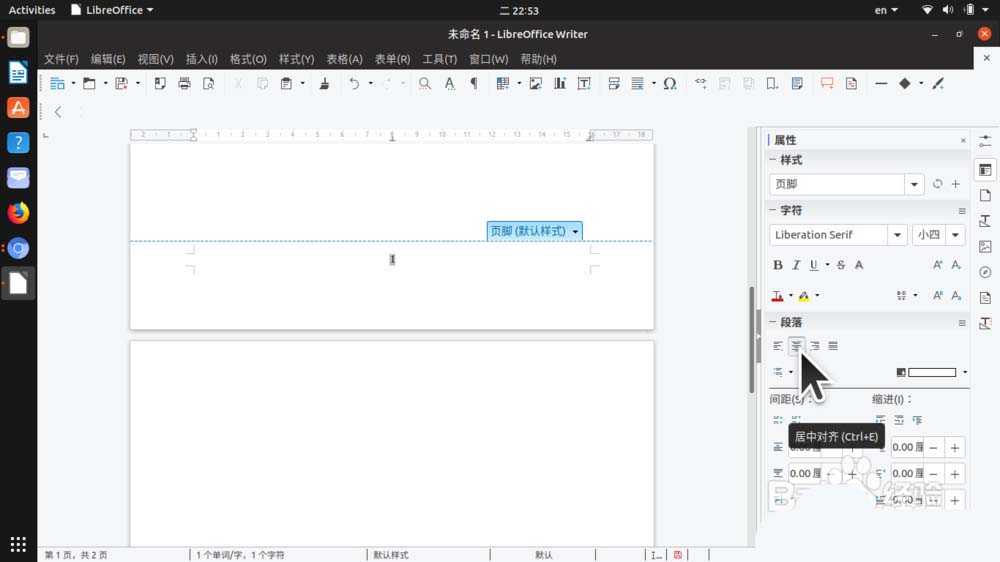Viewport: 1000px width, 562px height.
Task: Click the Insert Image toolbar icon
Action: tap(536, 84)
